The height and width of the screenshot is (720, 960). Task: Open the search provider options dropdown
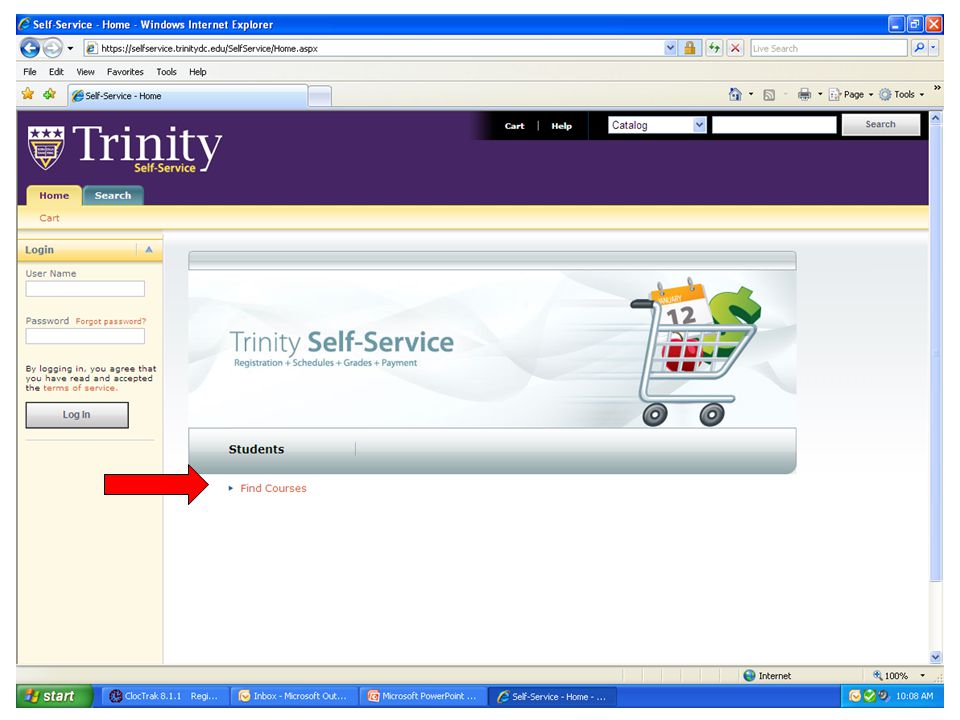click(934, 48)
